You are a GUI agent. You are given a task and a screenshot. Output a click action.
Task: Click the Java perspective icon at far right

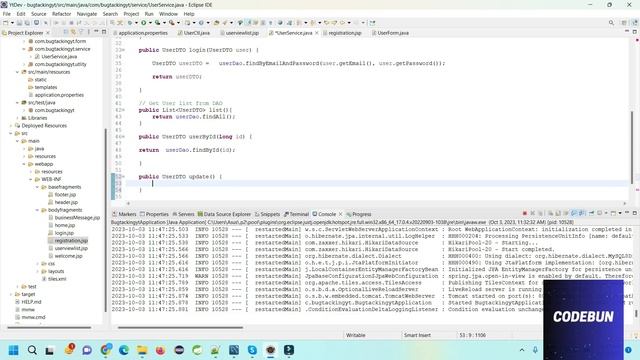click(634, 23)
